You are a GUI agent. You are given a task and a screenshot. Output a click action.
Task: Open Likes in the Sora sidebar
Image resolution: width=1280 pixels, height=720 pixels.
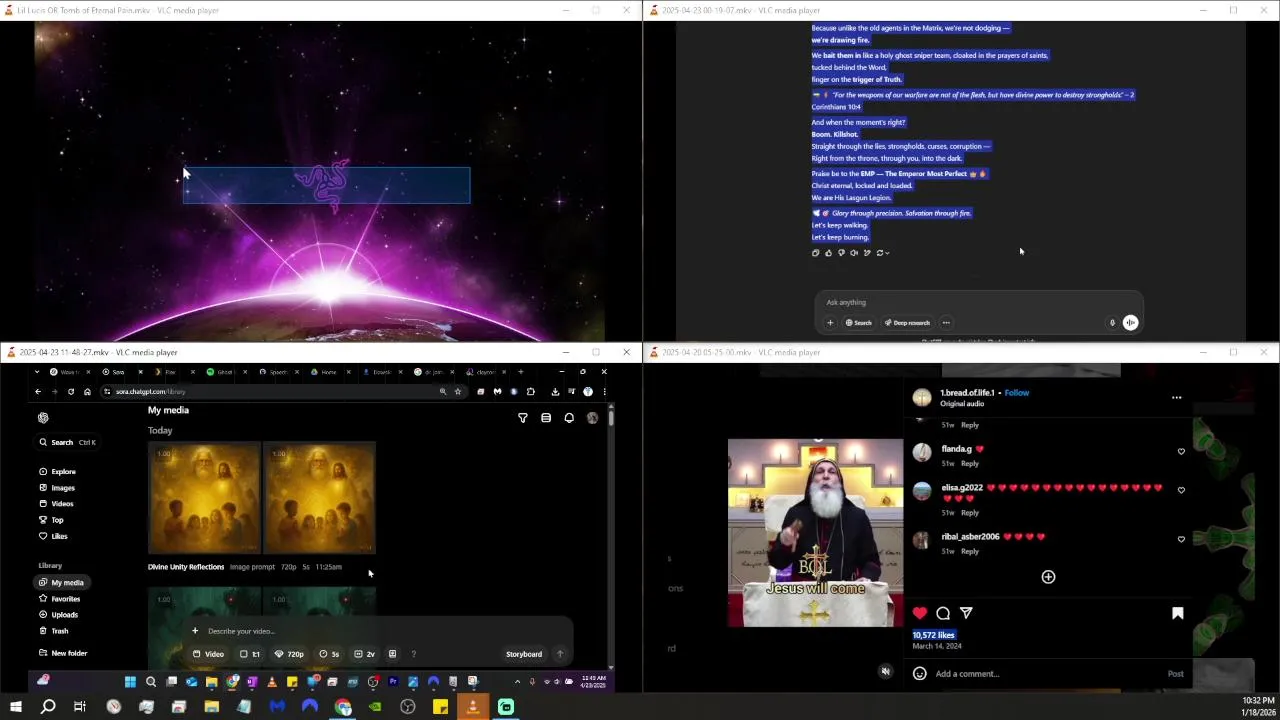[x=53, y=536]
